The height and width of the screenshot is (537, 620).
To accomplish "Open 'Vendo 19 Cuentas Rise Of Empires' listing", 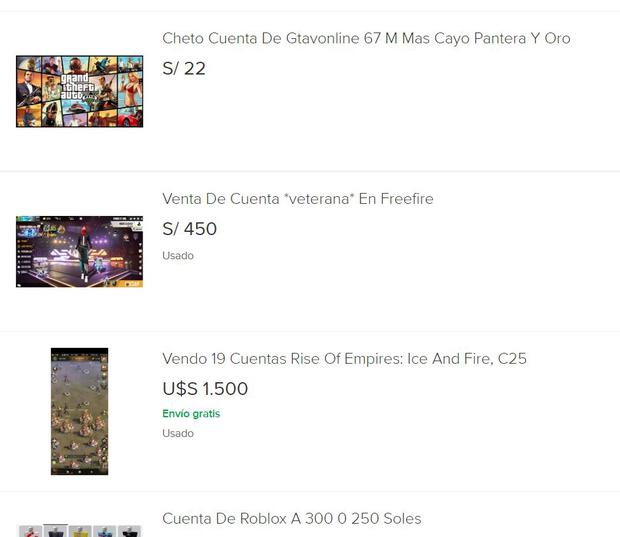I will click(344, 359).
